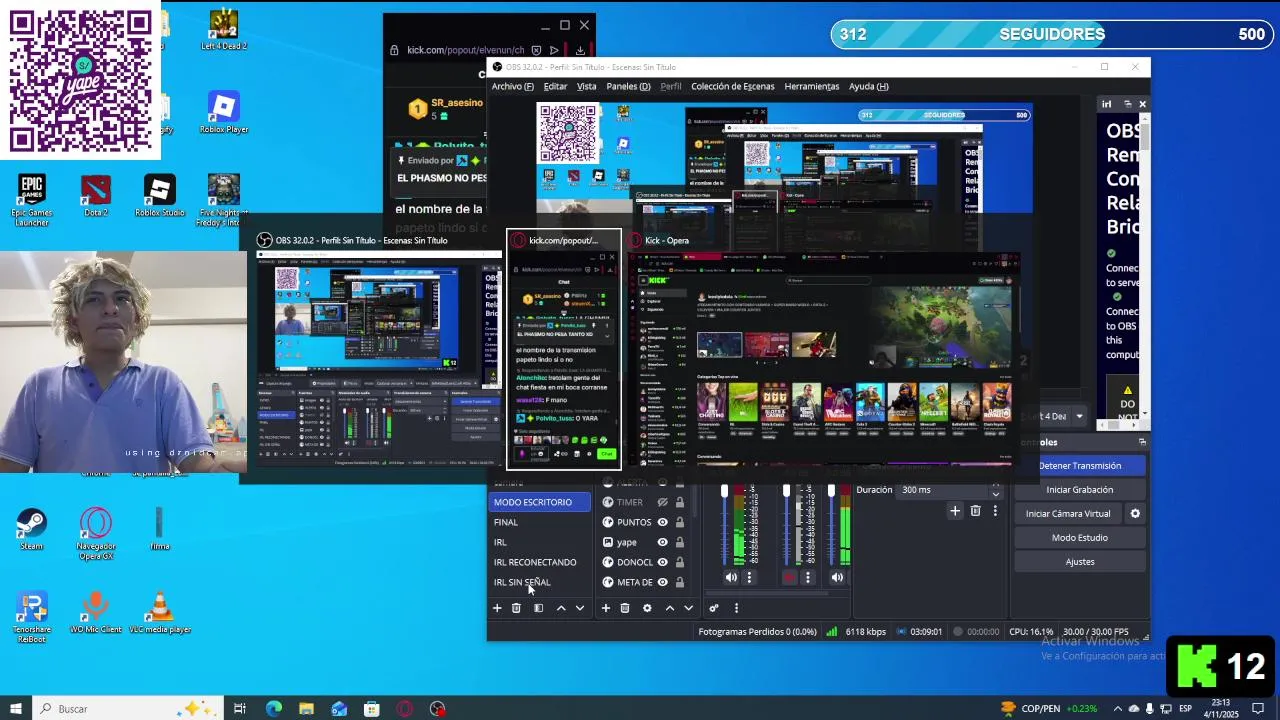
Task: Select Epic Games Launcher desktop icon
Action: [32, 200]
